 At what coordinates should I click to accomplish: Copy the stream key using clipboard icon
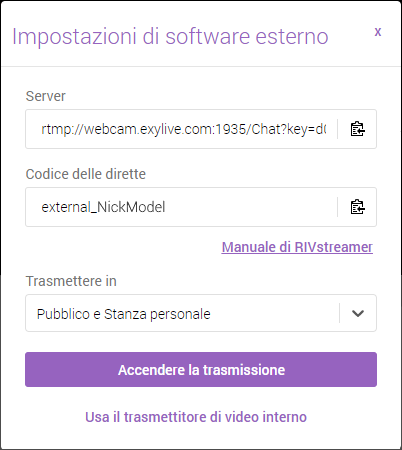[357, 207]
